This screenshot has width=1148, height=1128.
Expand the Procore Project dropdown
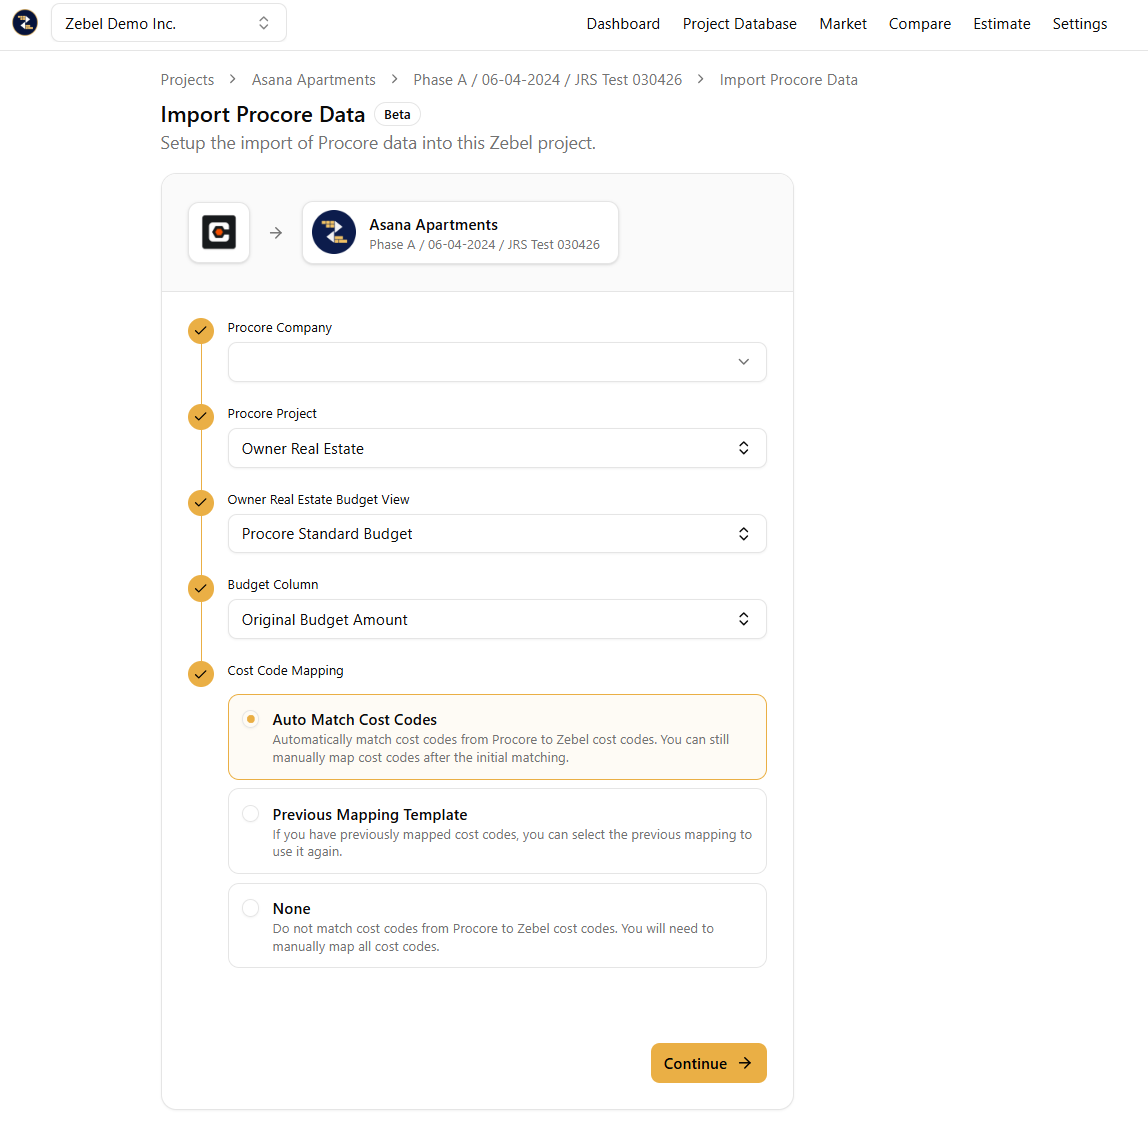click(497, 448)
